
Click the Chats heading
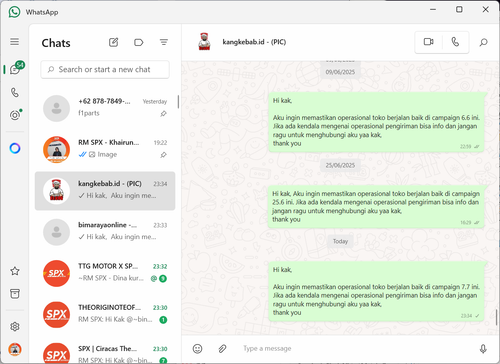[56, 43]
